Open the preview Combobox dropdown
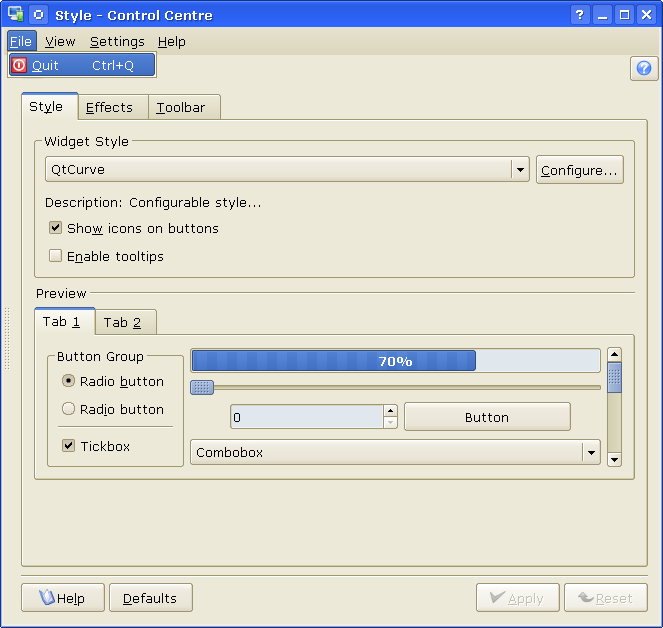The image size is (663, 628). [395, 452]
